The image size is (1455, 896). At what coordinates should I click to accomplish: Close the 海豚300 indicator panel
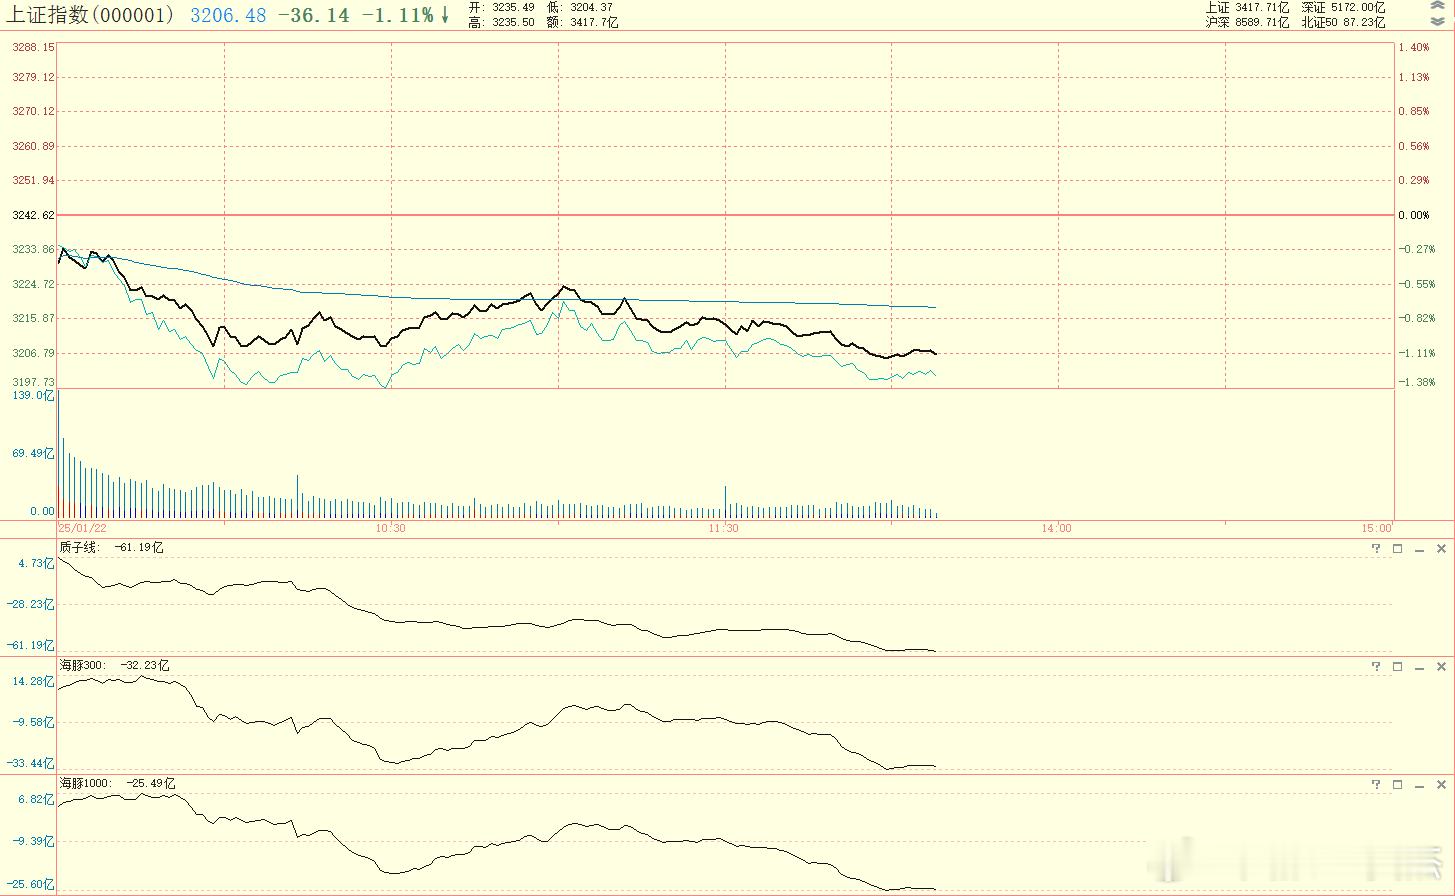click(1441, 666)
